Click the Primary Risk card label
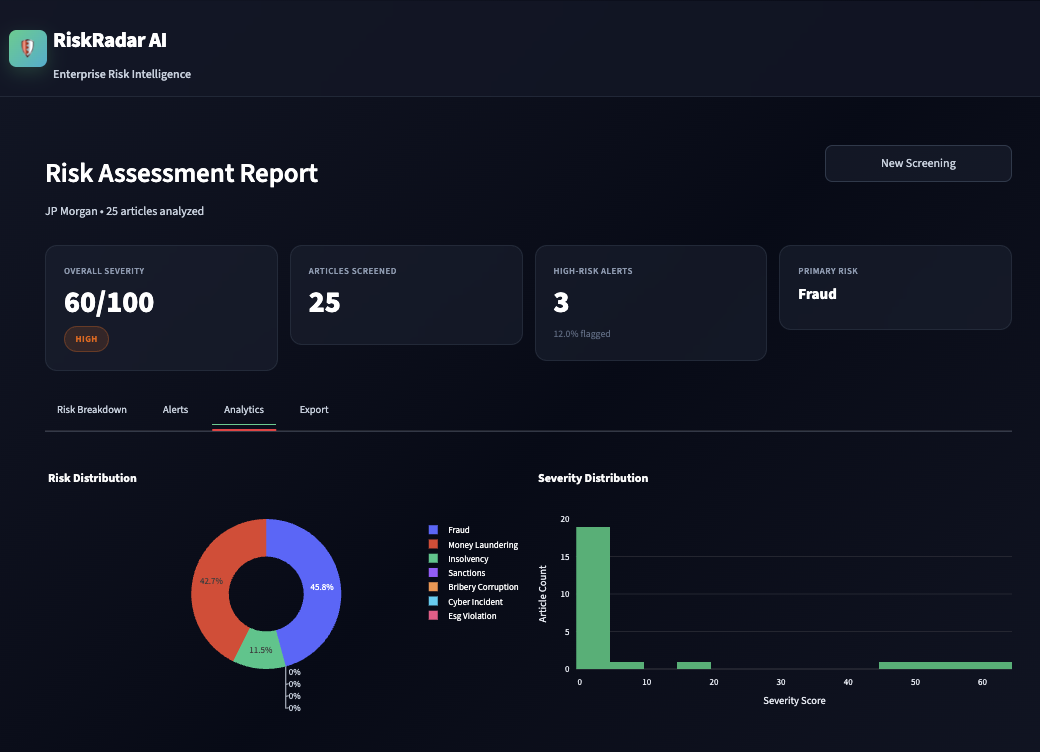This screenshot has width=1040, height=752. [828, 271]
